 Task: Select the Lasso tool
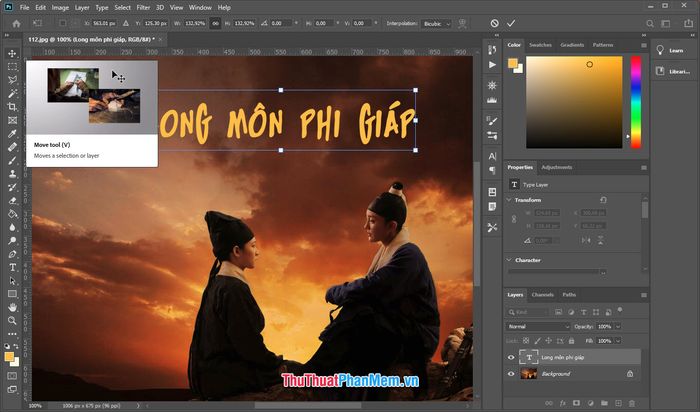point(12,80)
